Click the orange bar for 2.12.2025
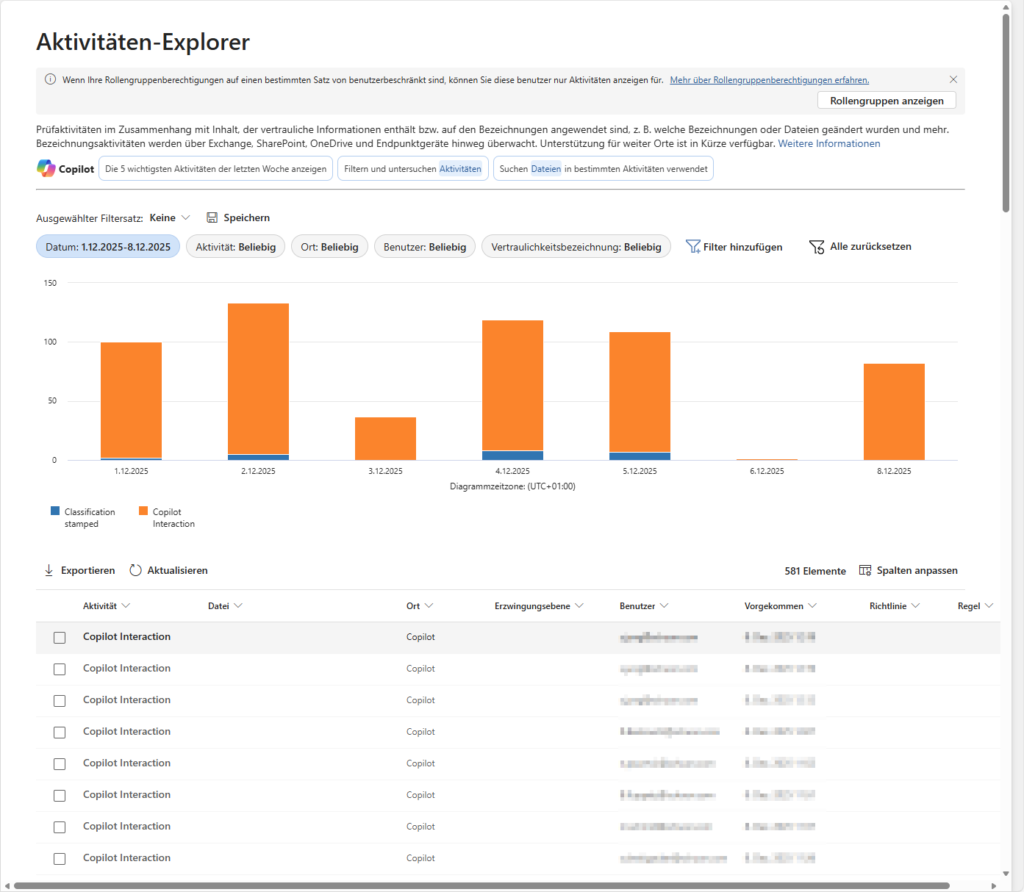 (x=258, y=378)
